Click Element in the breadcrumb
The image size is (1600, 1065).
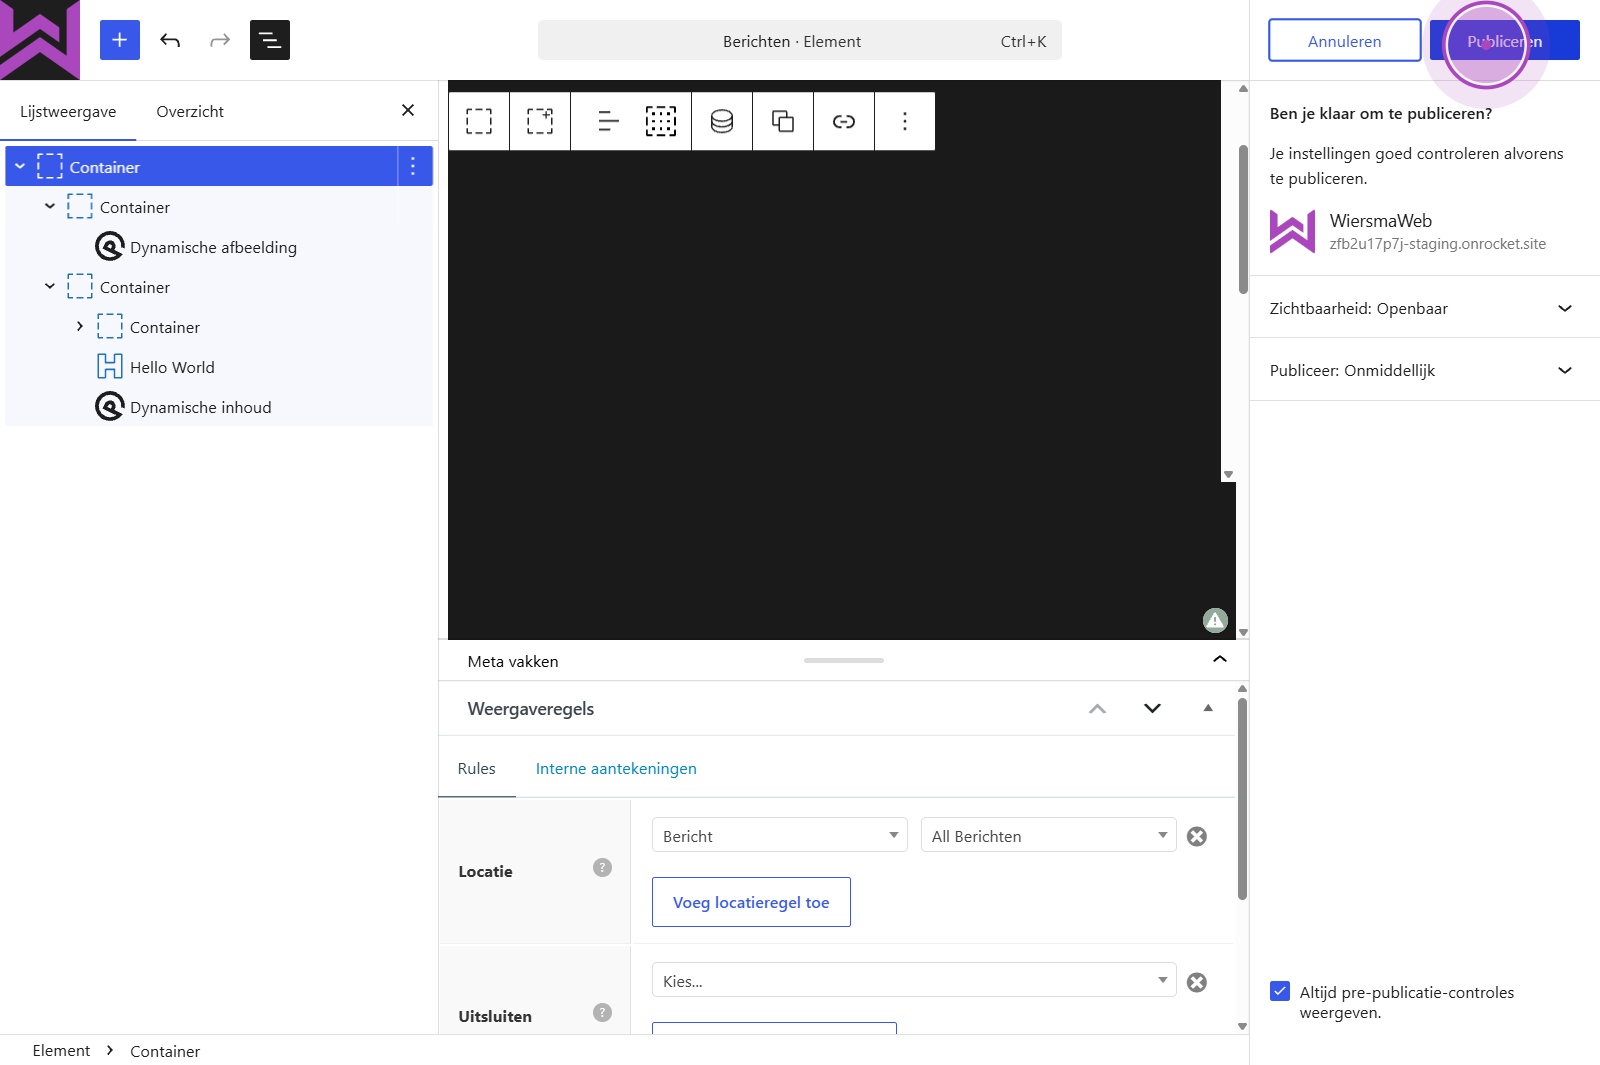tap(61, 1050)
